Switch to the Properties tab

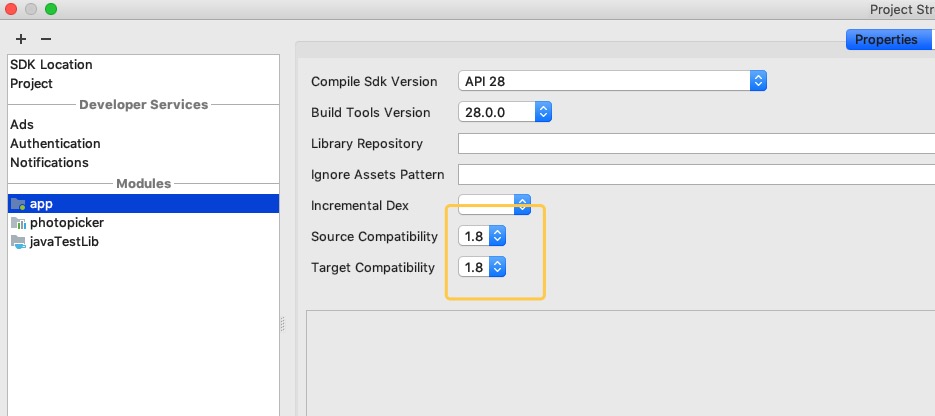[885, 40]
